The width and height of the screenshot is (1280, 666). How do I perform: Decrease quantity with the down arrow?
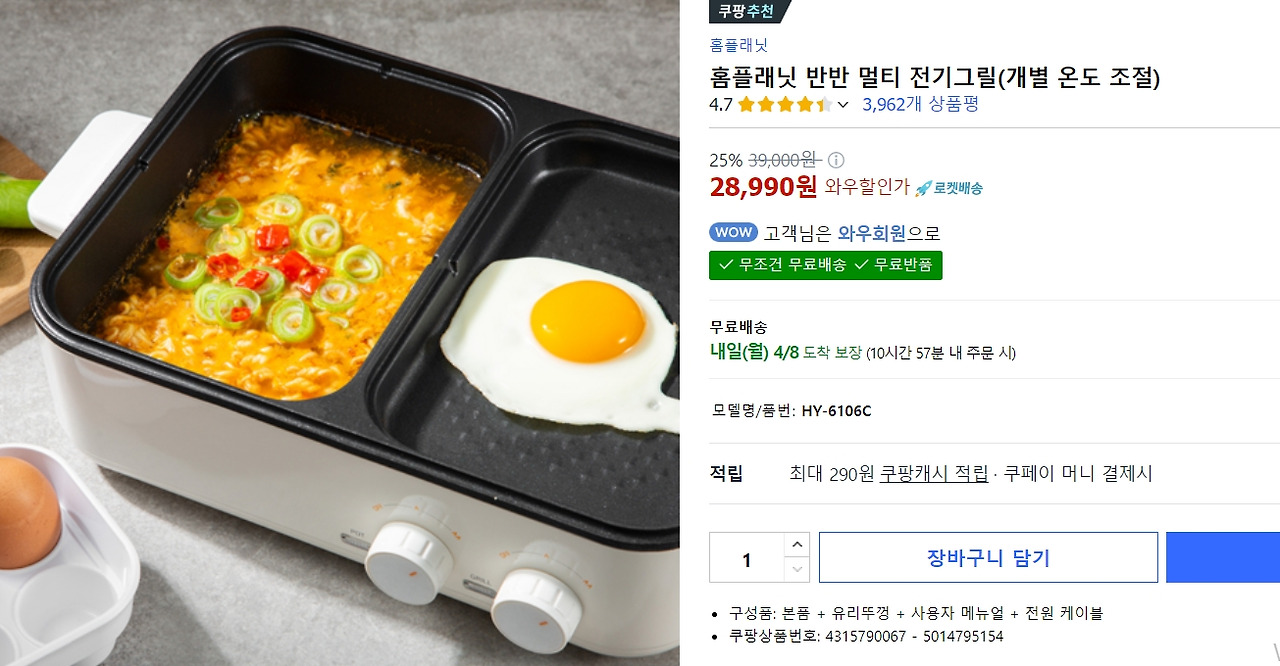coord(797,570)
